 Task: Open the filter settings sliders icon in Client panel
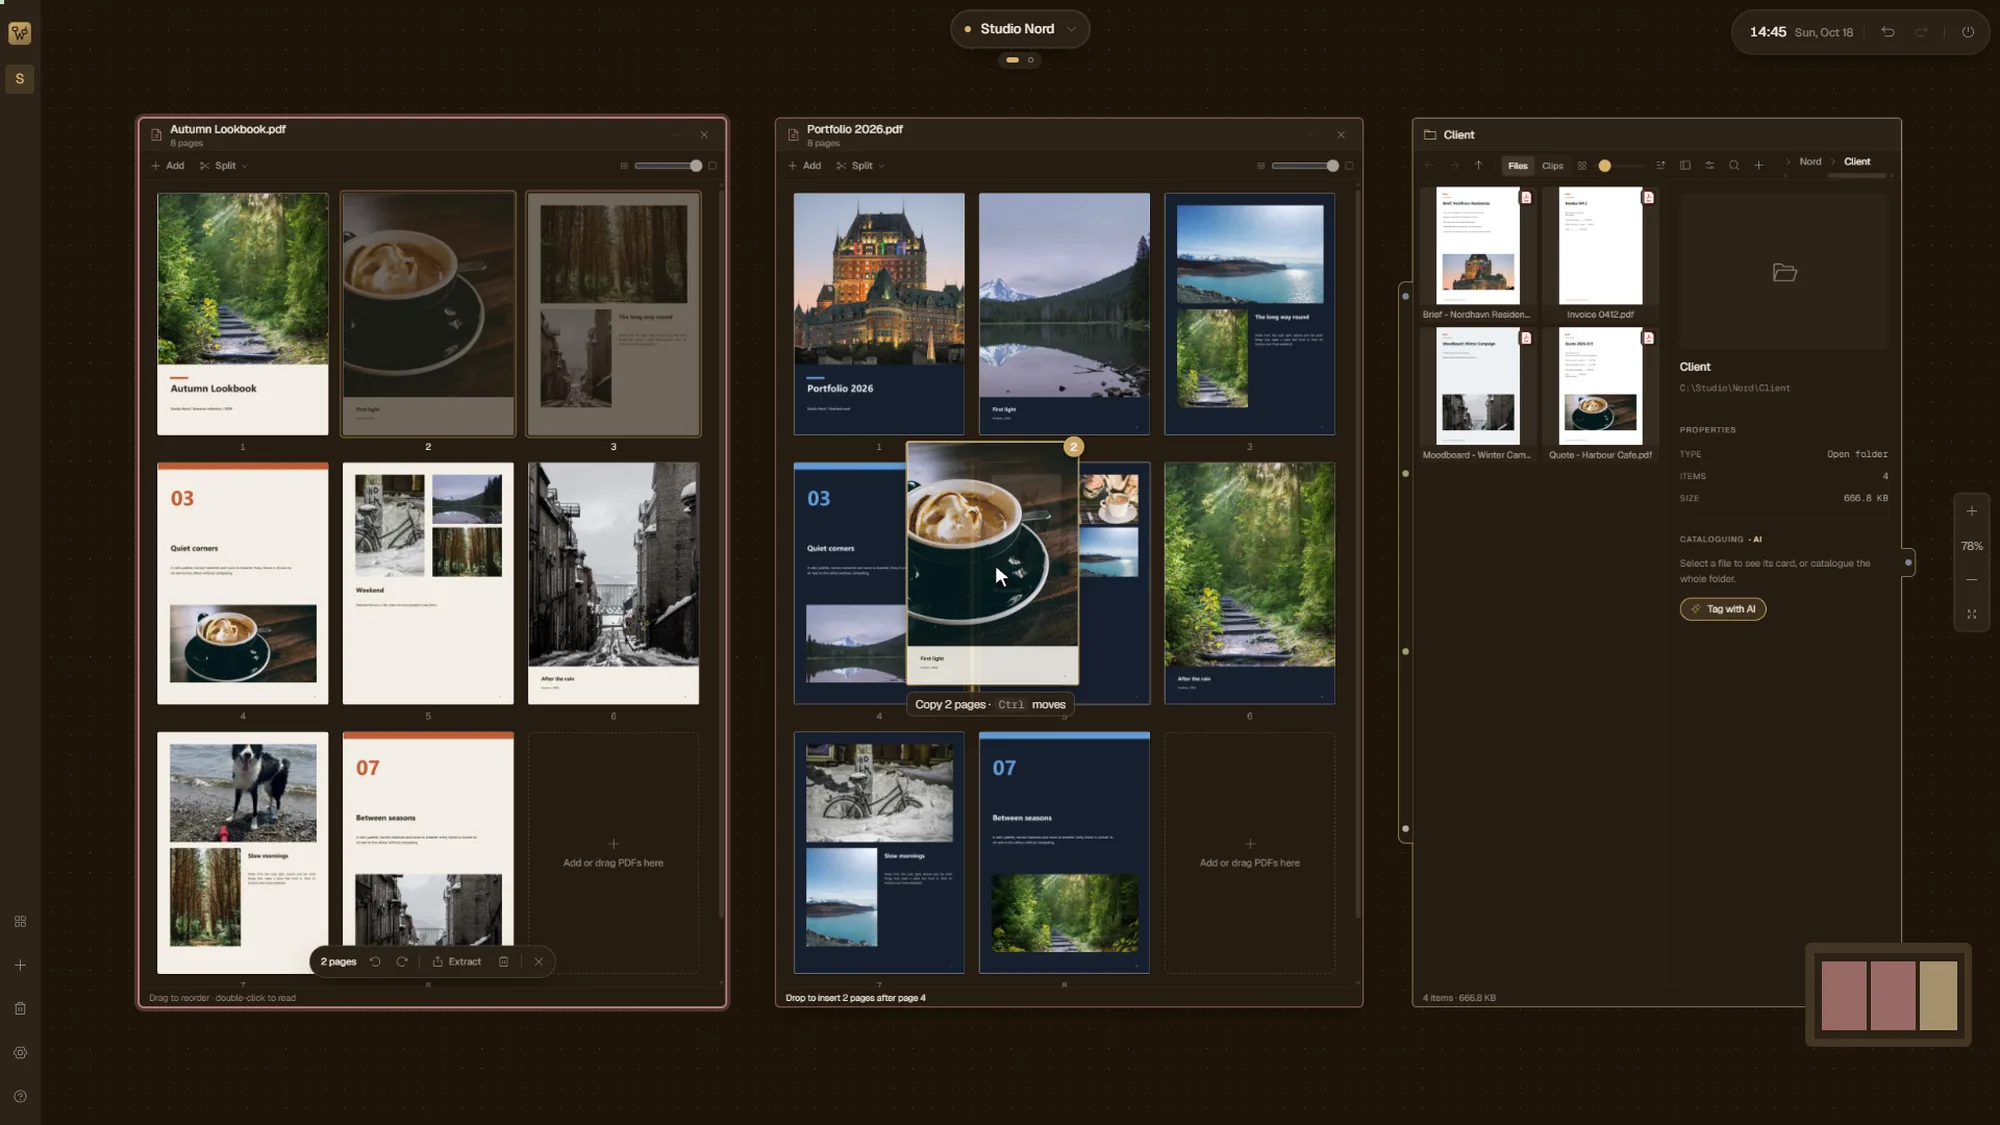point(1710,166)
